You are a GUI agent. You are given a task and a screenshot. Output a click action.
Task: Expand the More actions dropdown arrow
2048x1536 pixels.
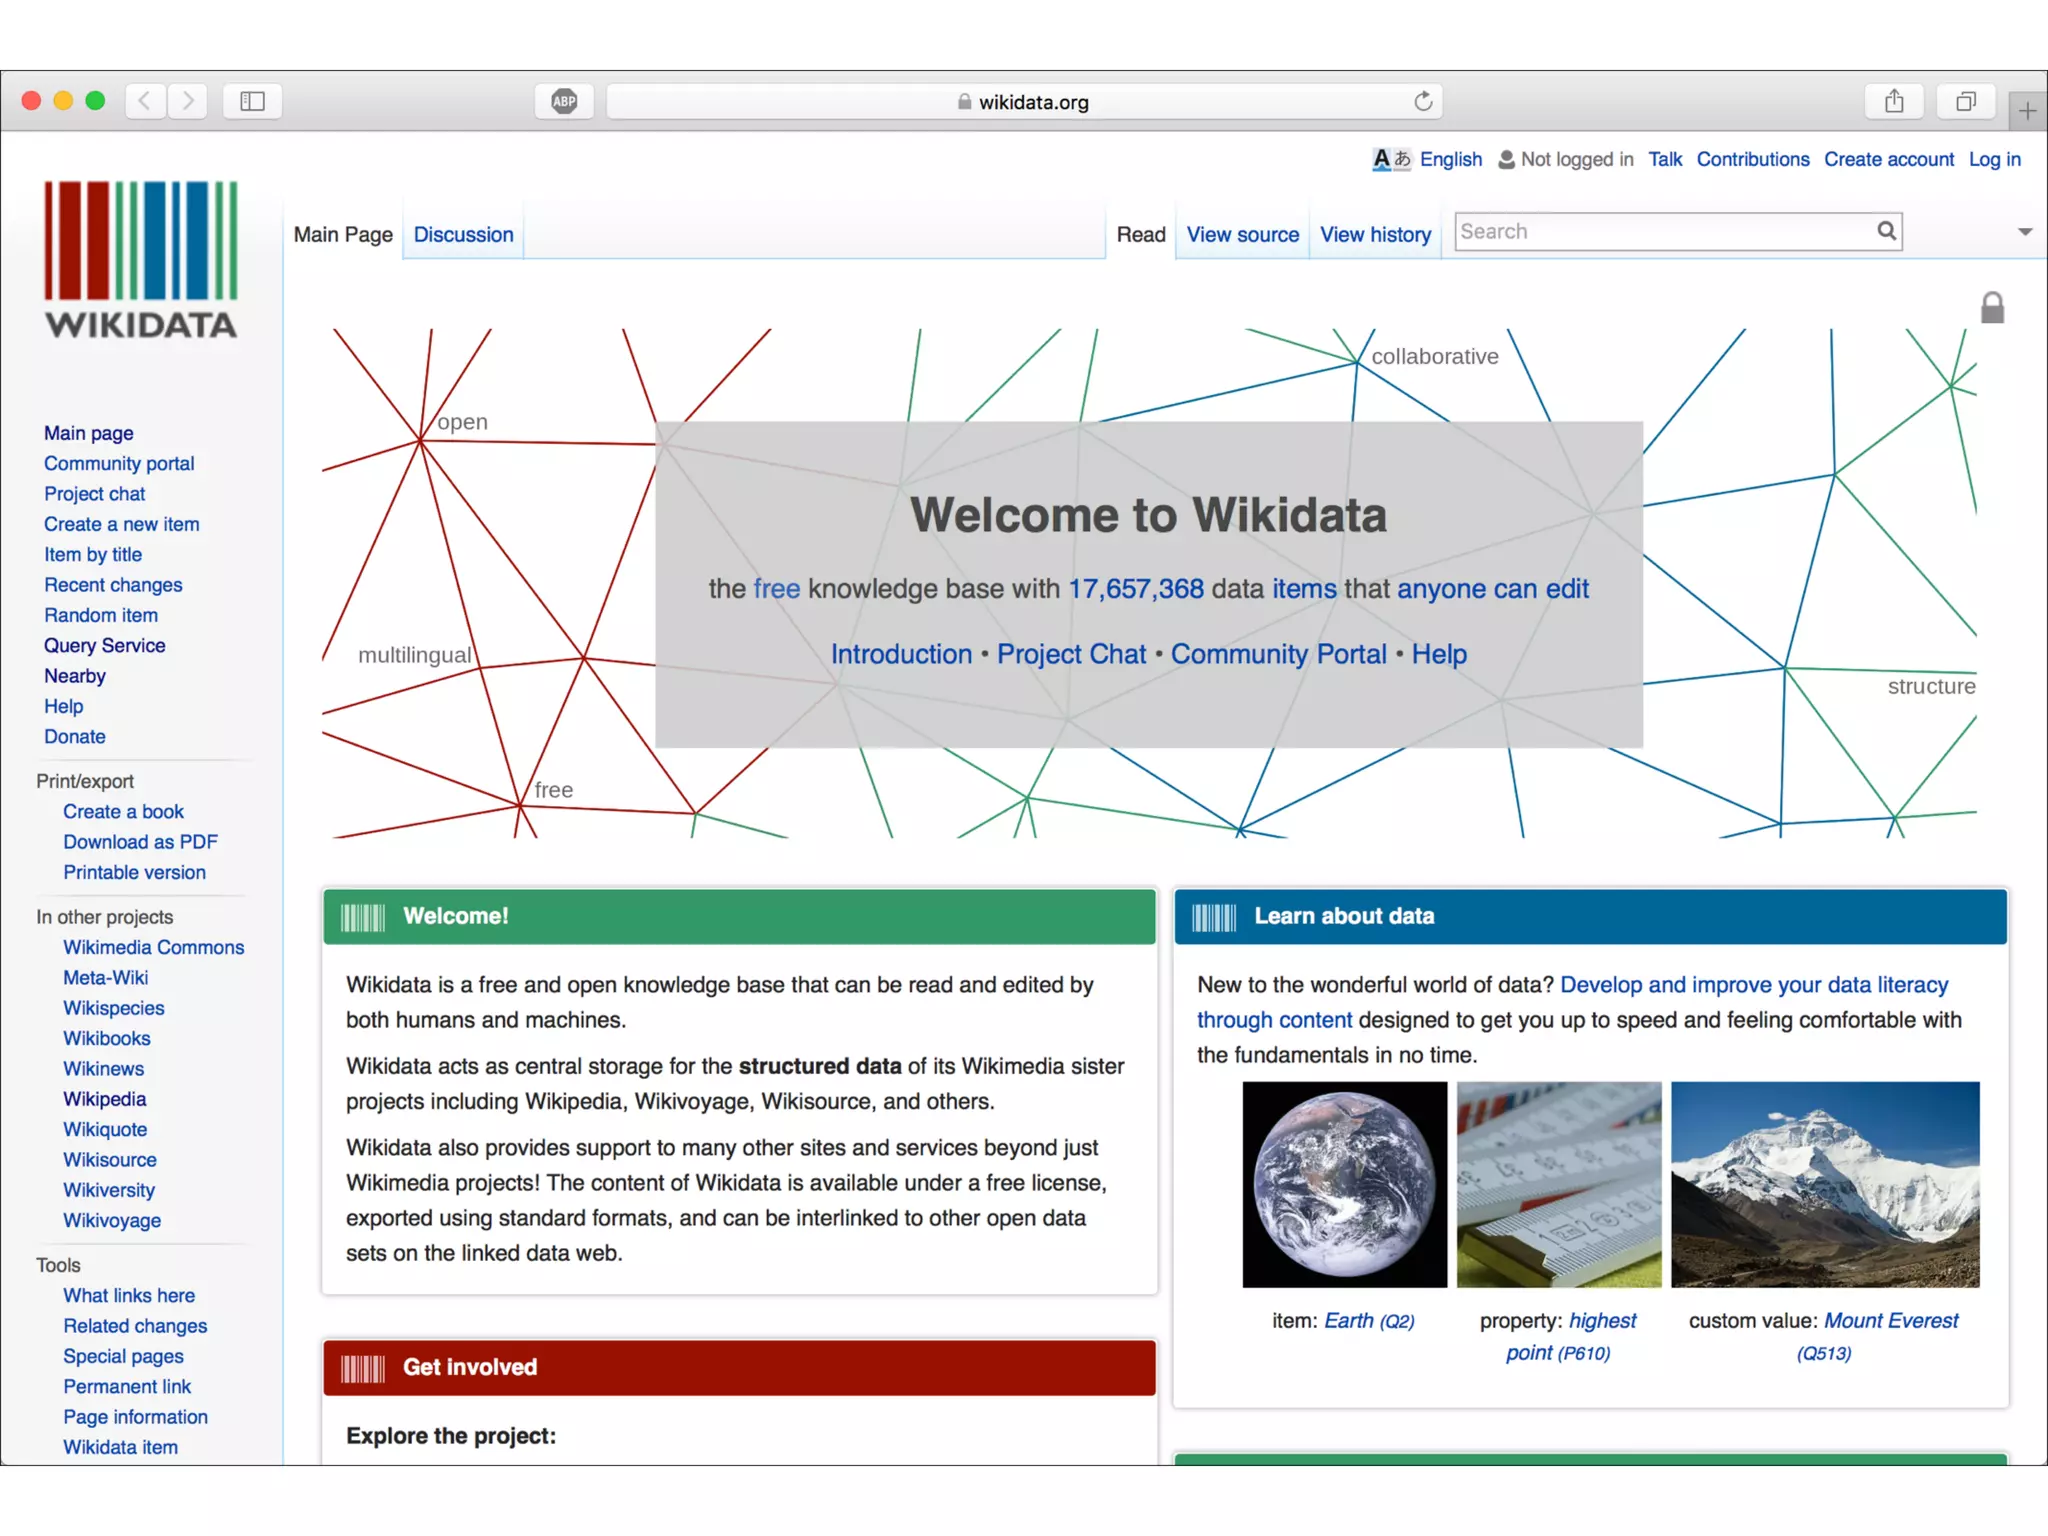2024,232
